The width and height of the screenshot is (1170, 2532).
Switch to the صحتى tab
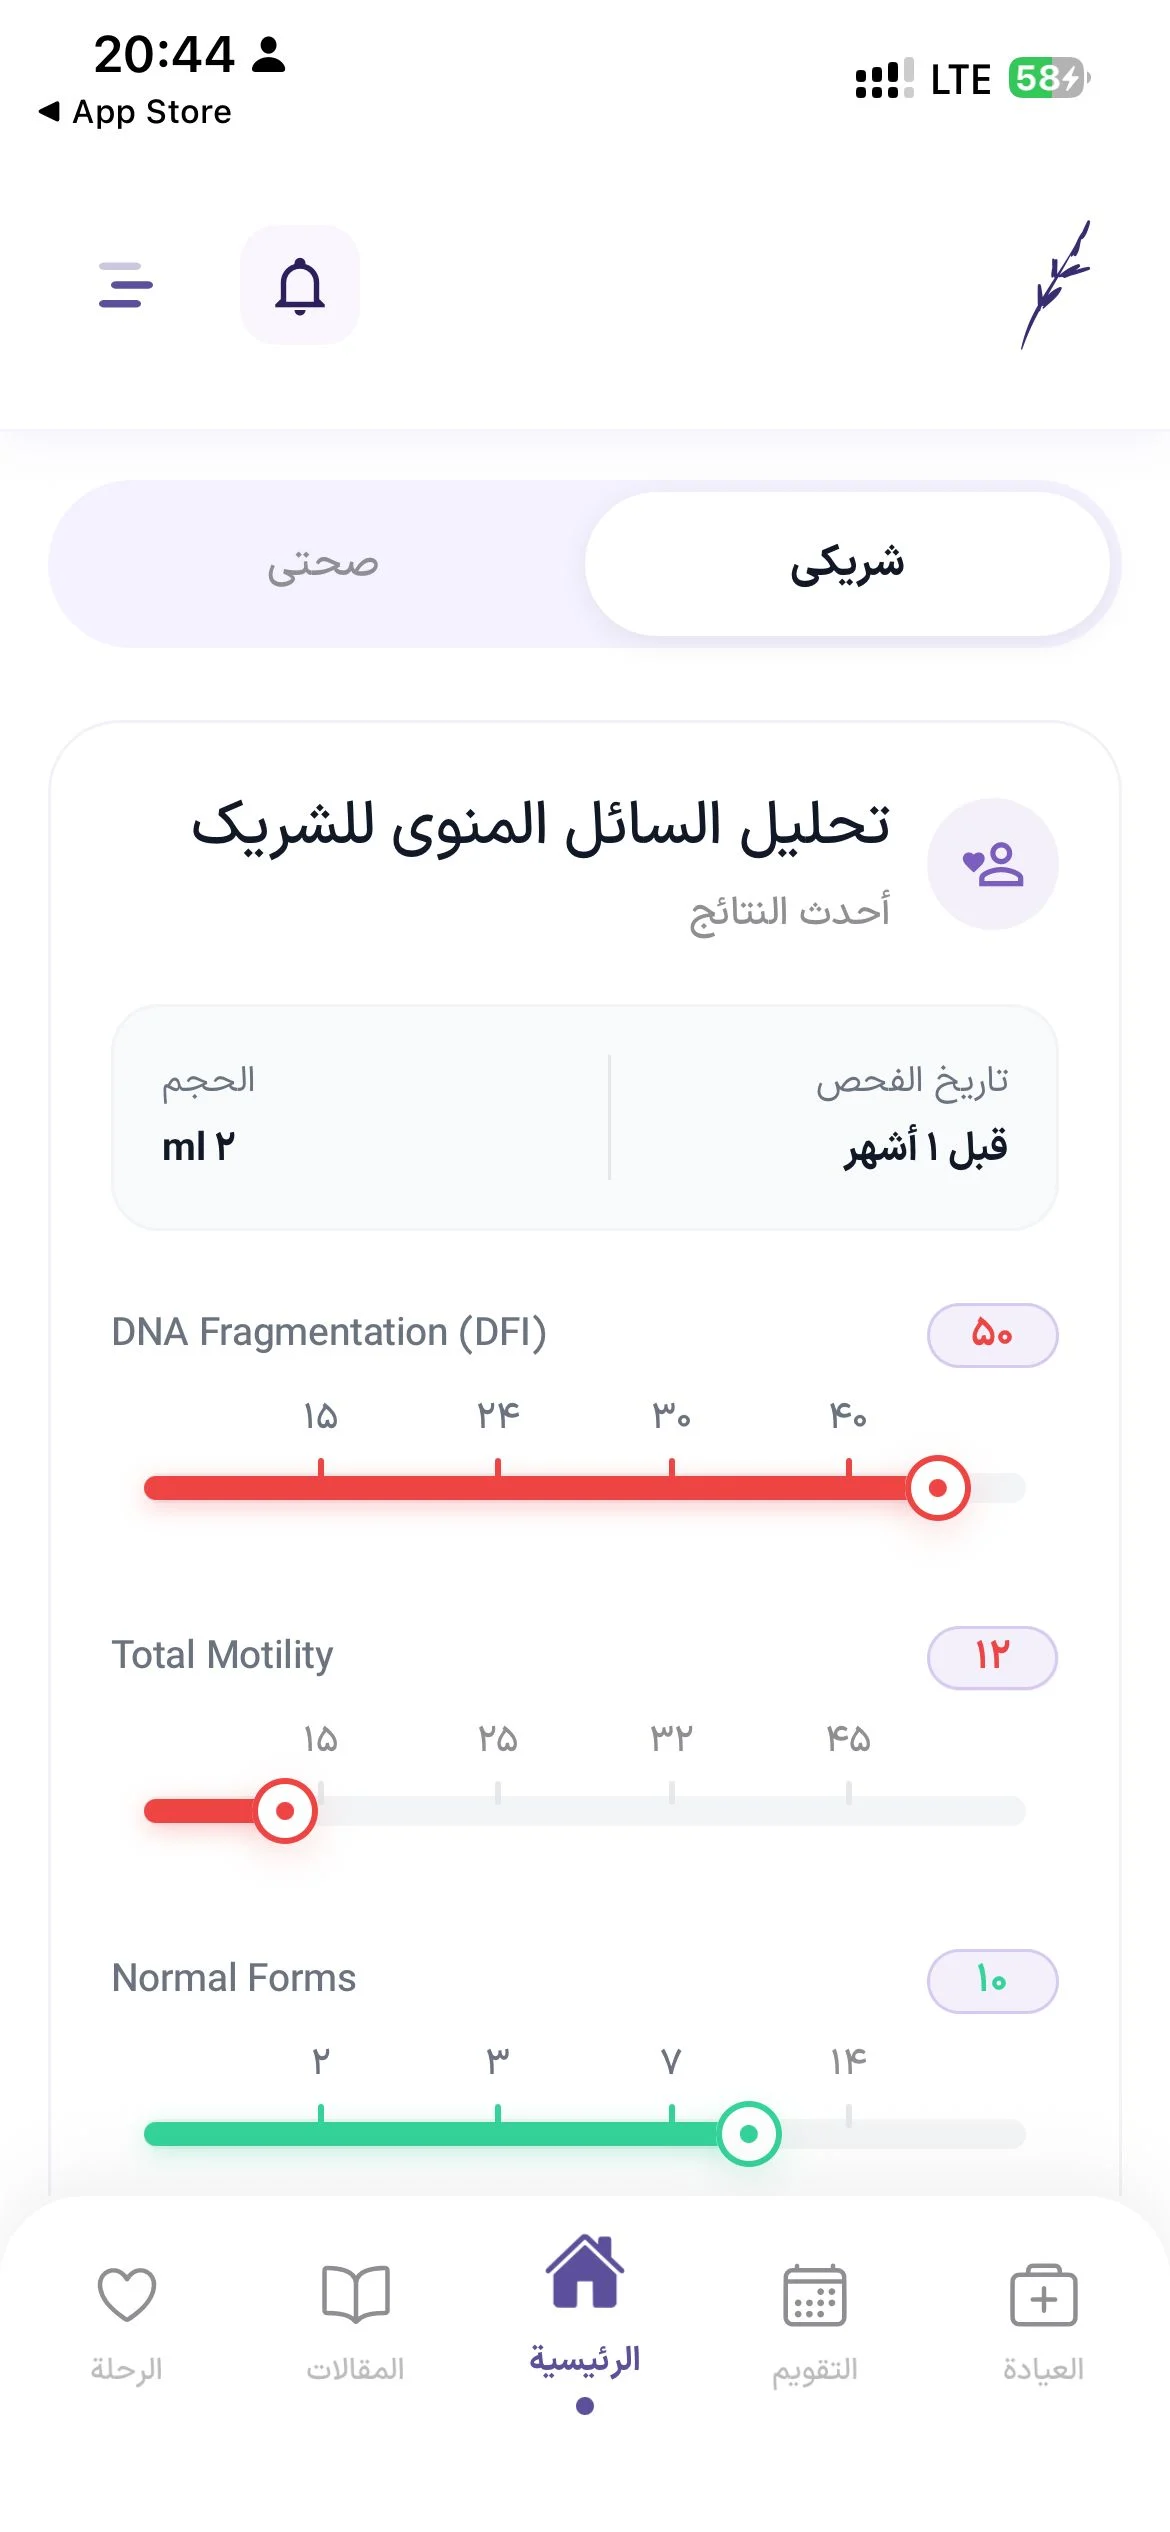[x=322, y=564]
